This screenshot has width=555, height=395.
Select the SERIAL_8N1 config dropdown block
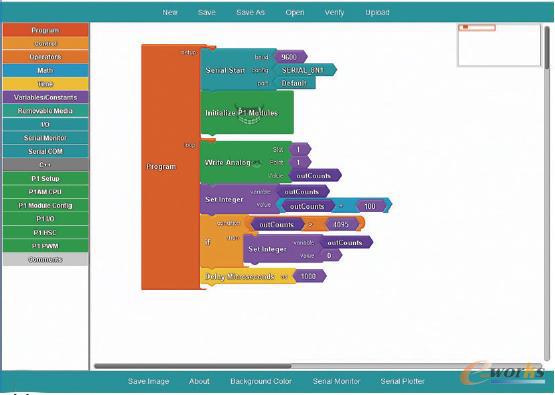pyautogui.click(x=305, y=70)
